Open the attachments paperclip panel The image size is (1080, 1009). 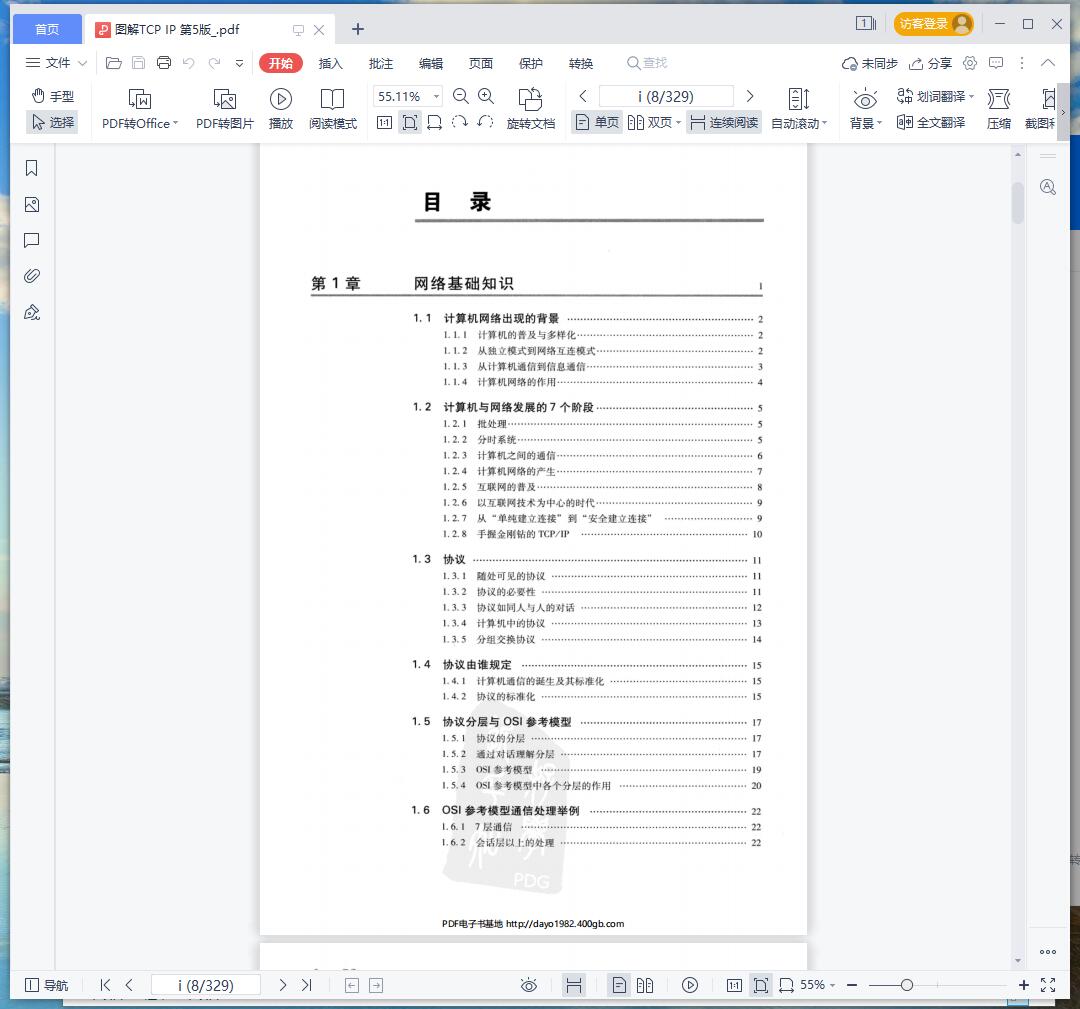(32, 276)
